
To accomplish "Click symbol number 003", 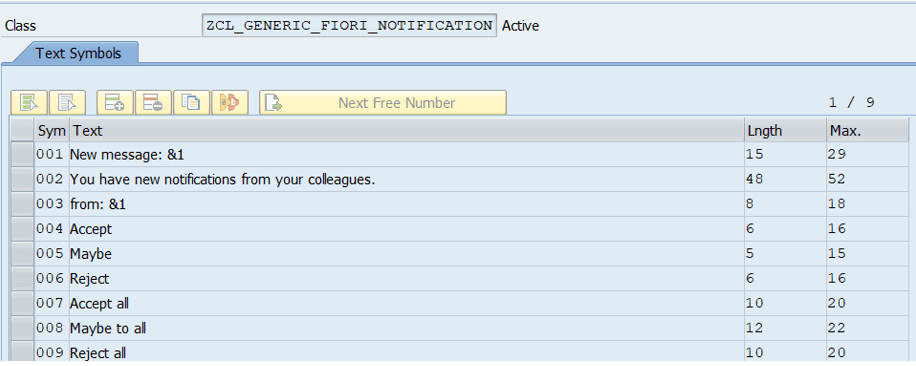I will pos(50,205).
